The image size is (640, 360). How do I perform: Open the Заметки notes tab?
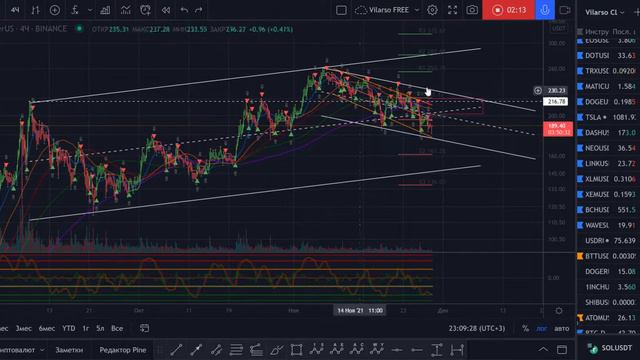click(69, 350)
